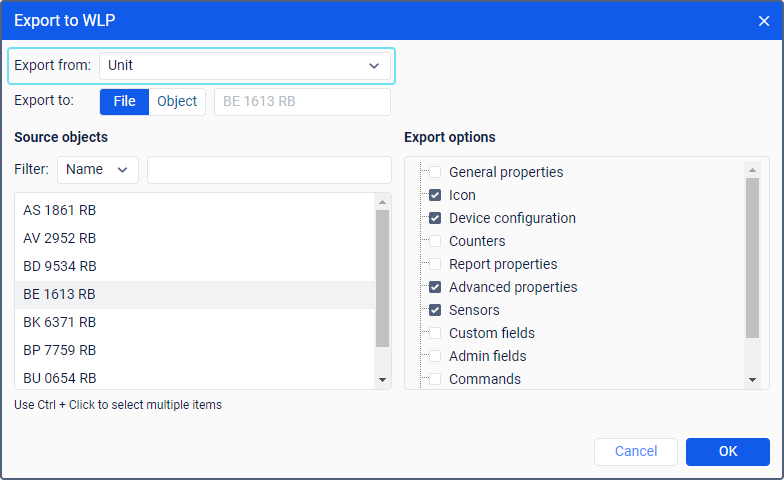Select File as export destination

point(124,102)
